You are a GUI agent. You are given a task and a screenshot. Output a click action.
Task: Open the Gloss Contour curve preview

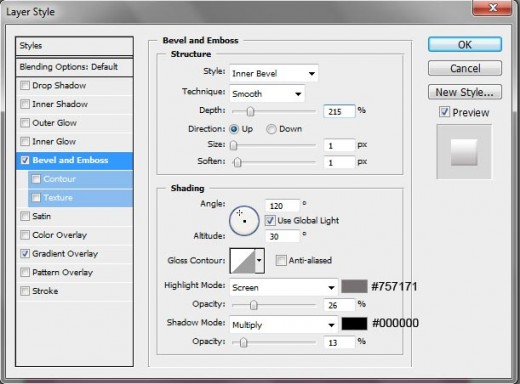[243, 260]
